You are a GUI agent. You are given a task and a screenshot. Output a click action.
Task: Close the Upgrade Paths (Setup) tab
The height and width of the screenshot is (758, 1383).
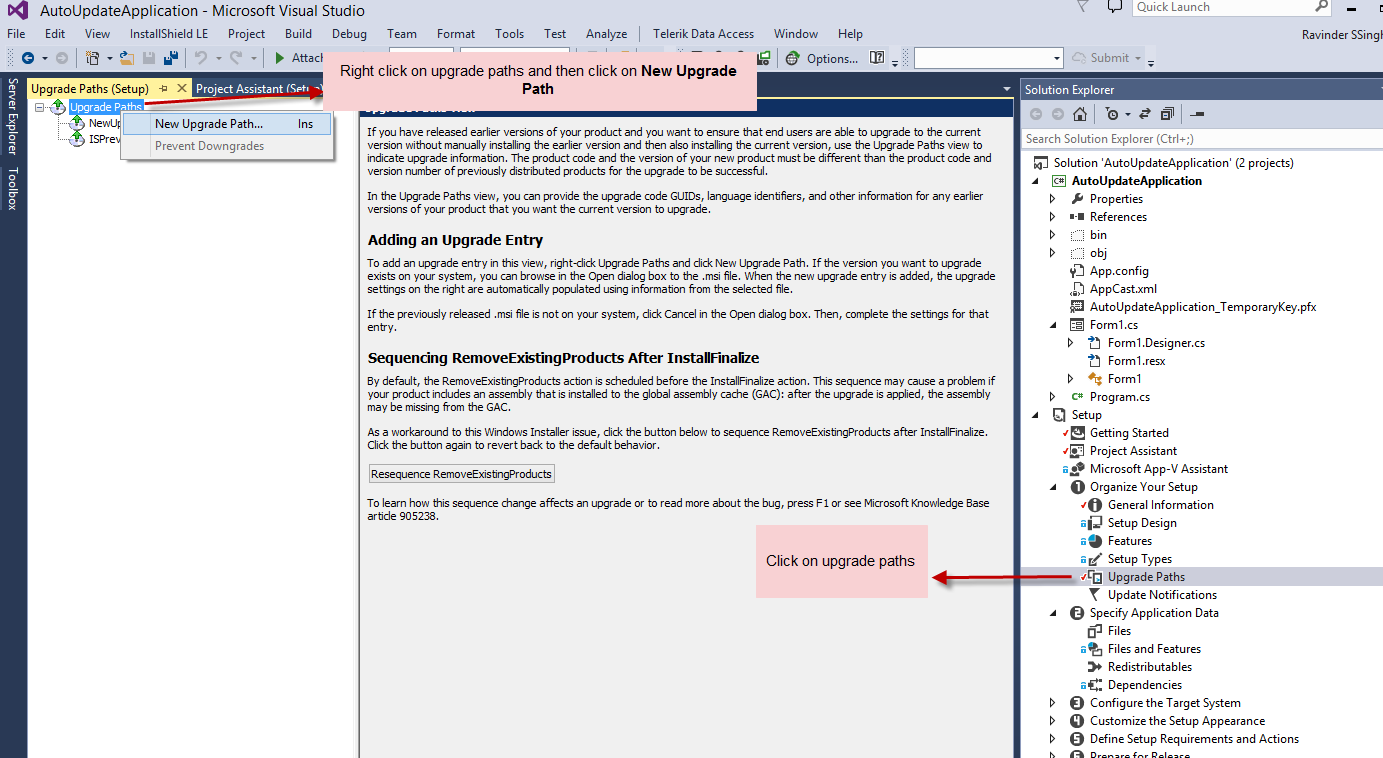pyautogui.click(x=182, y=89)
